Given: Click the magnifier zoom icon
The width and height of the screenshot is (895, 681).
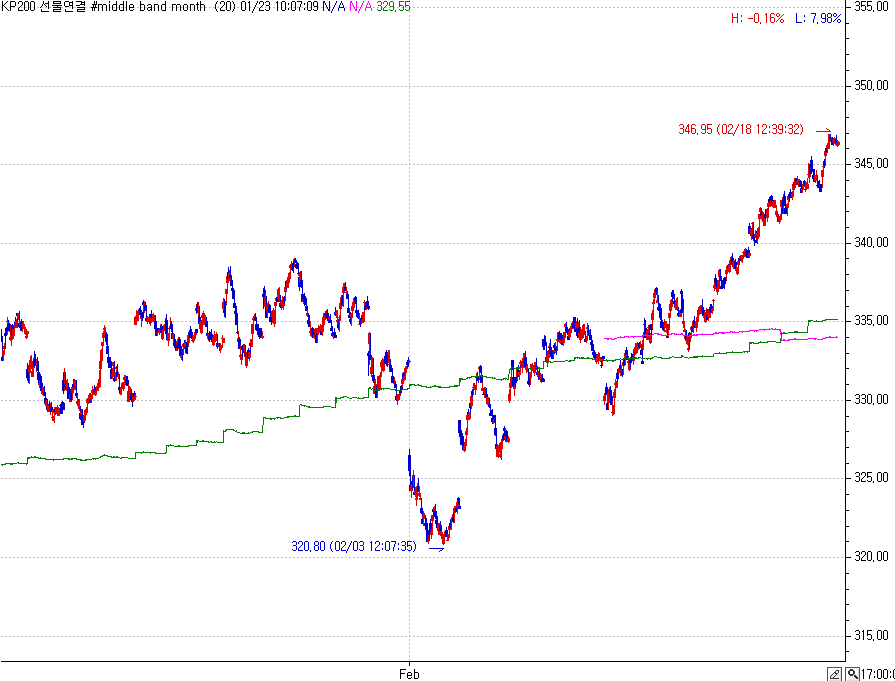Looking at the screenshot, I should [852, 674].
